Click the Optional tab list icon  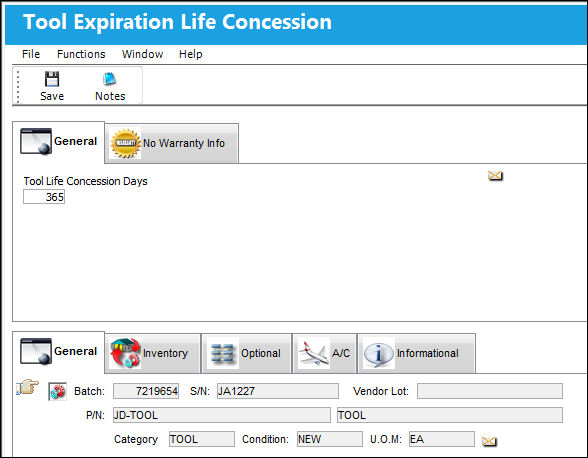(223, 354)
